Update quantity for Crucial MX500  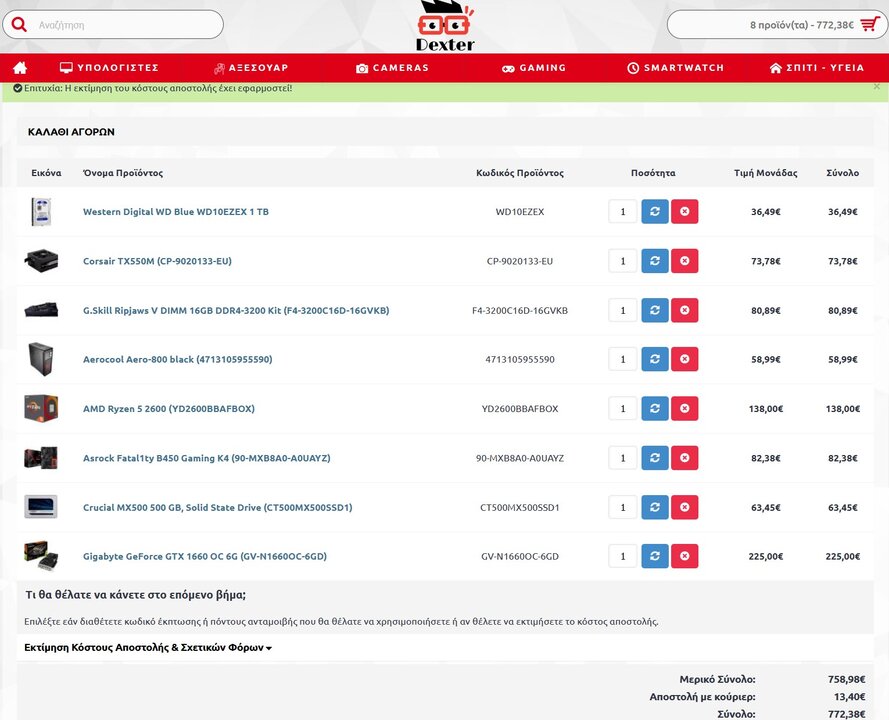[655, 507]
